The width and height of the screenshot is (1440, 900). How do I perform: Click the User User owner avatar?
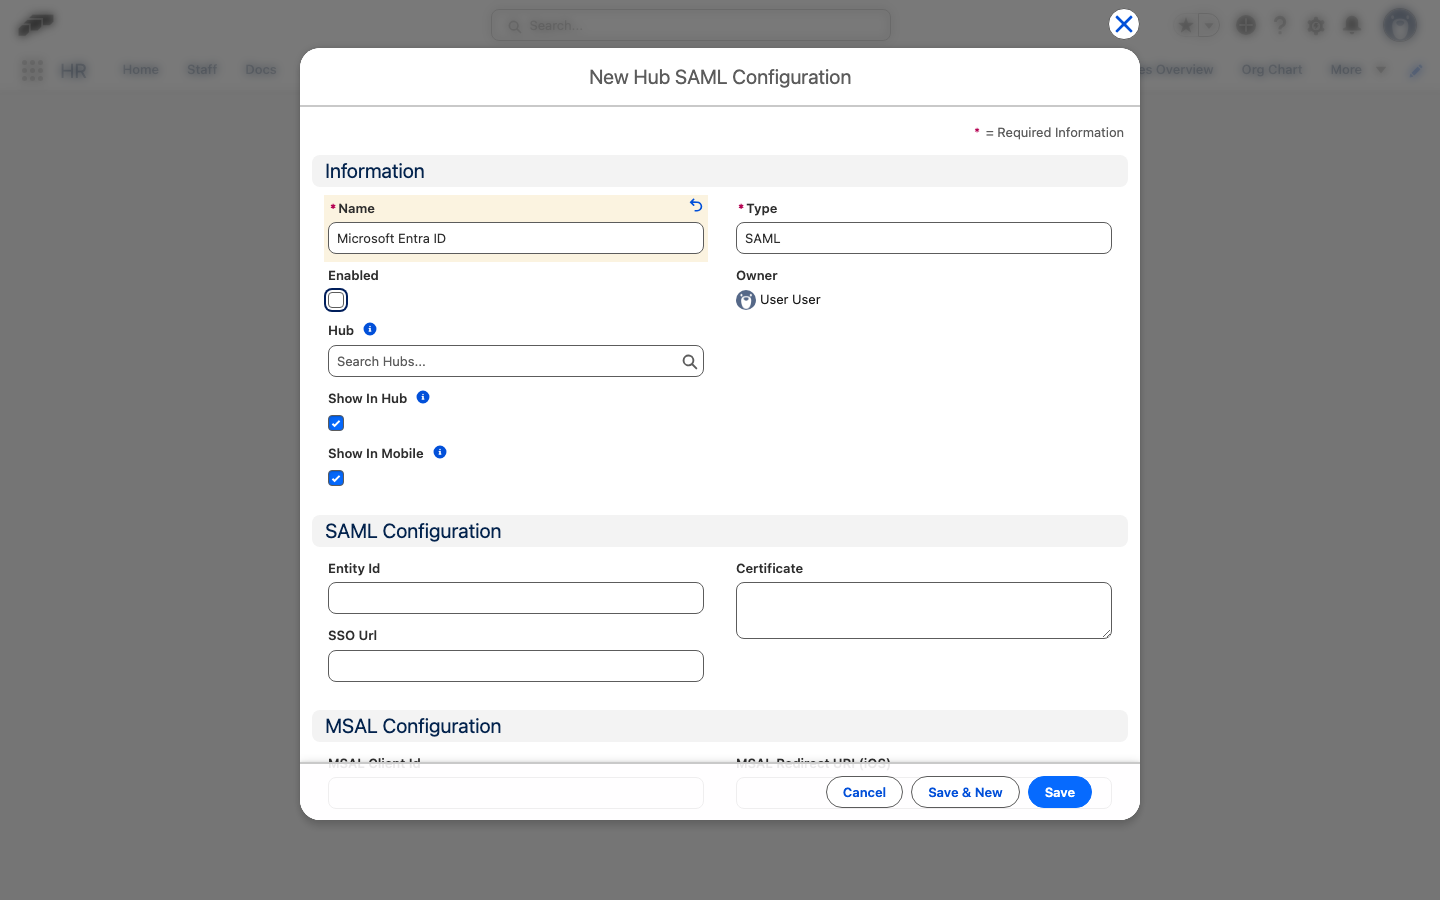(746, 300)
